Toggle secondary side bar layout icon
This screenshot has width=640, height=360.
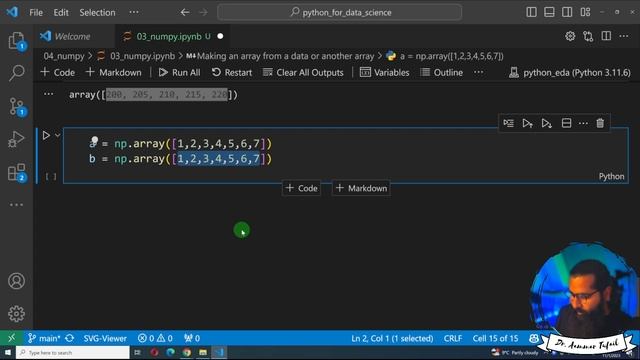pyautogui.click(x=567, y=12)
